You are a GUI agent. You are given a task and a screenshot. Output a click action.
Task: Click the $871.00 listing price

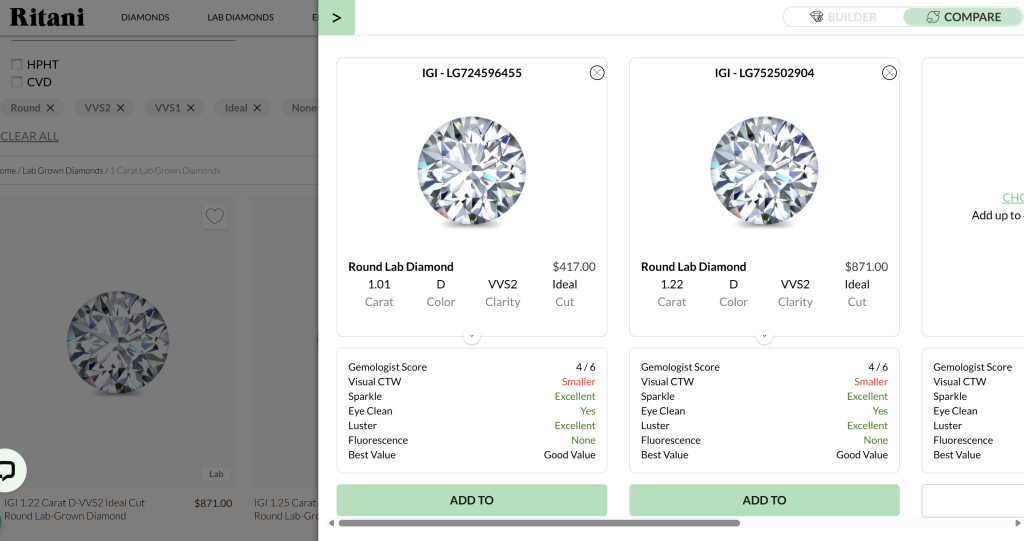213,503
